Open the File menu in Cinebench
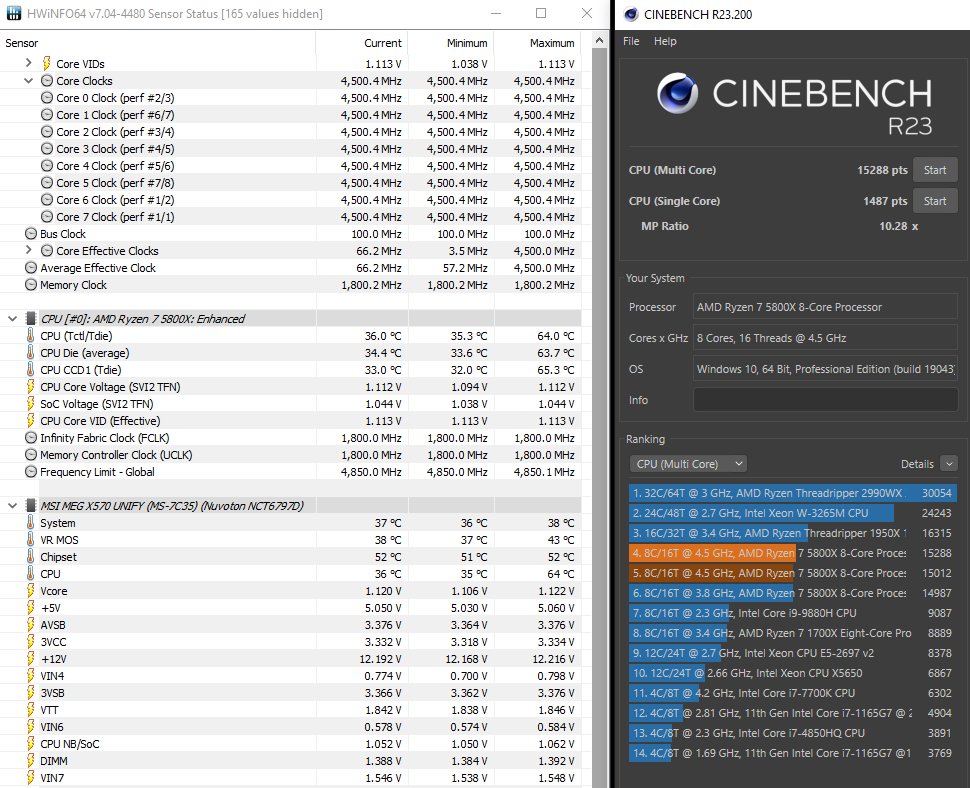970x788 pixels. (631, 41)
